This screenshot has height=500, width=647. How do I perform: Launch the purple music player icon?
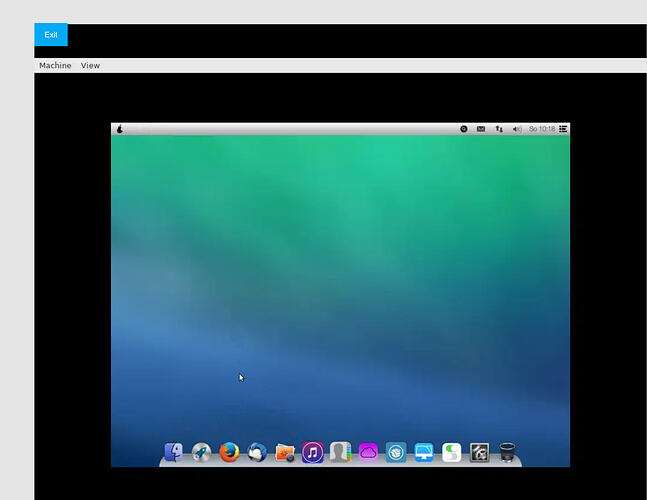tap(312, 452)
